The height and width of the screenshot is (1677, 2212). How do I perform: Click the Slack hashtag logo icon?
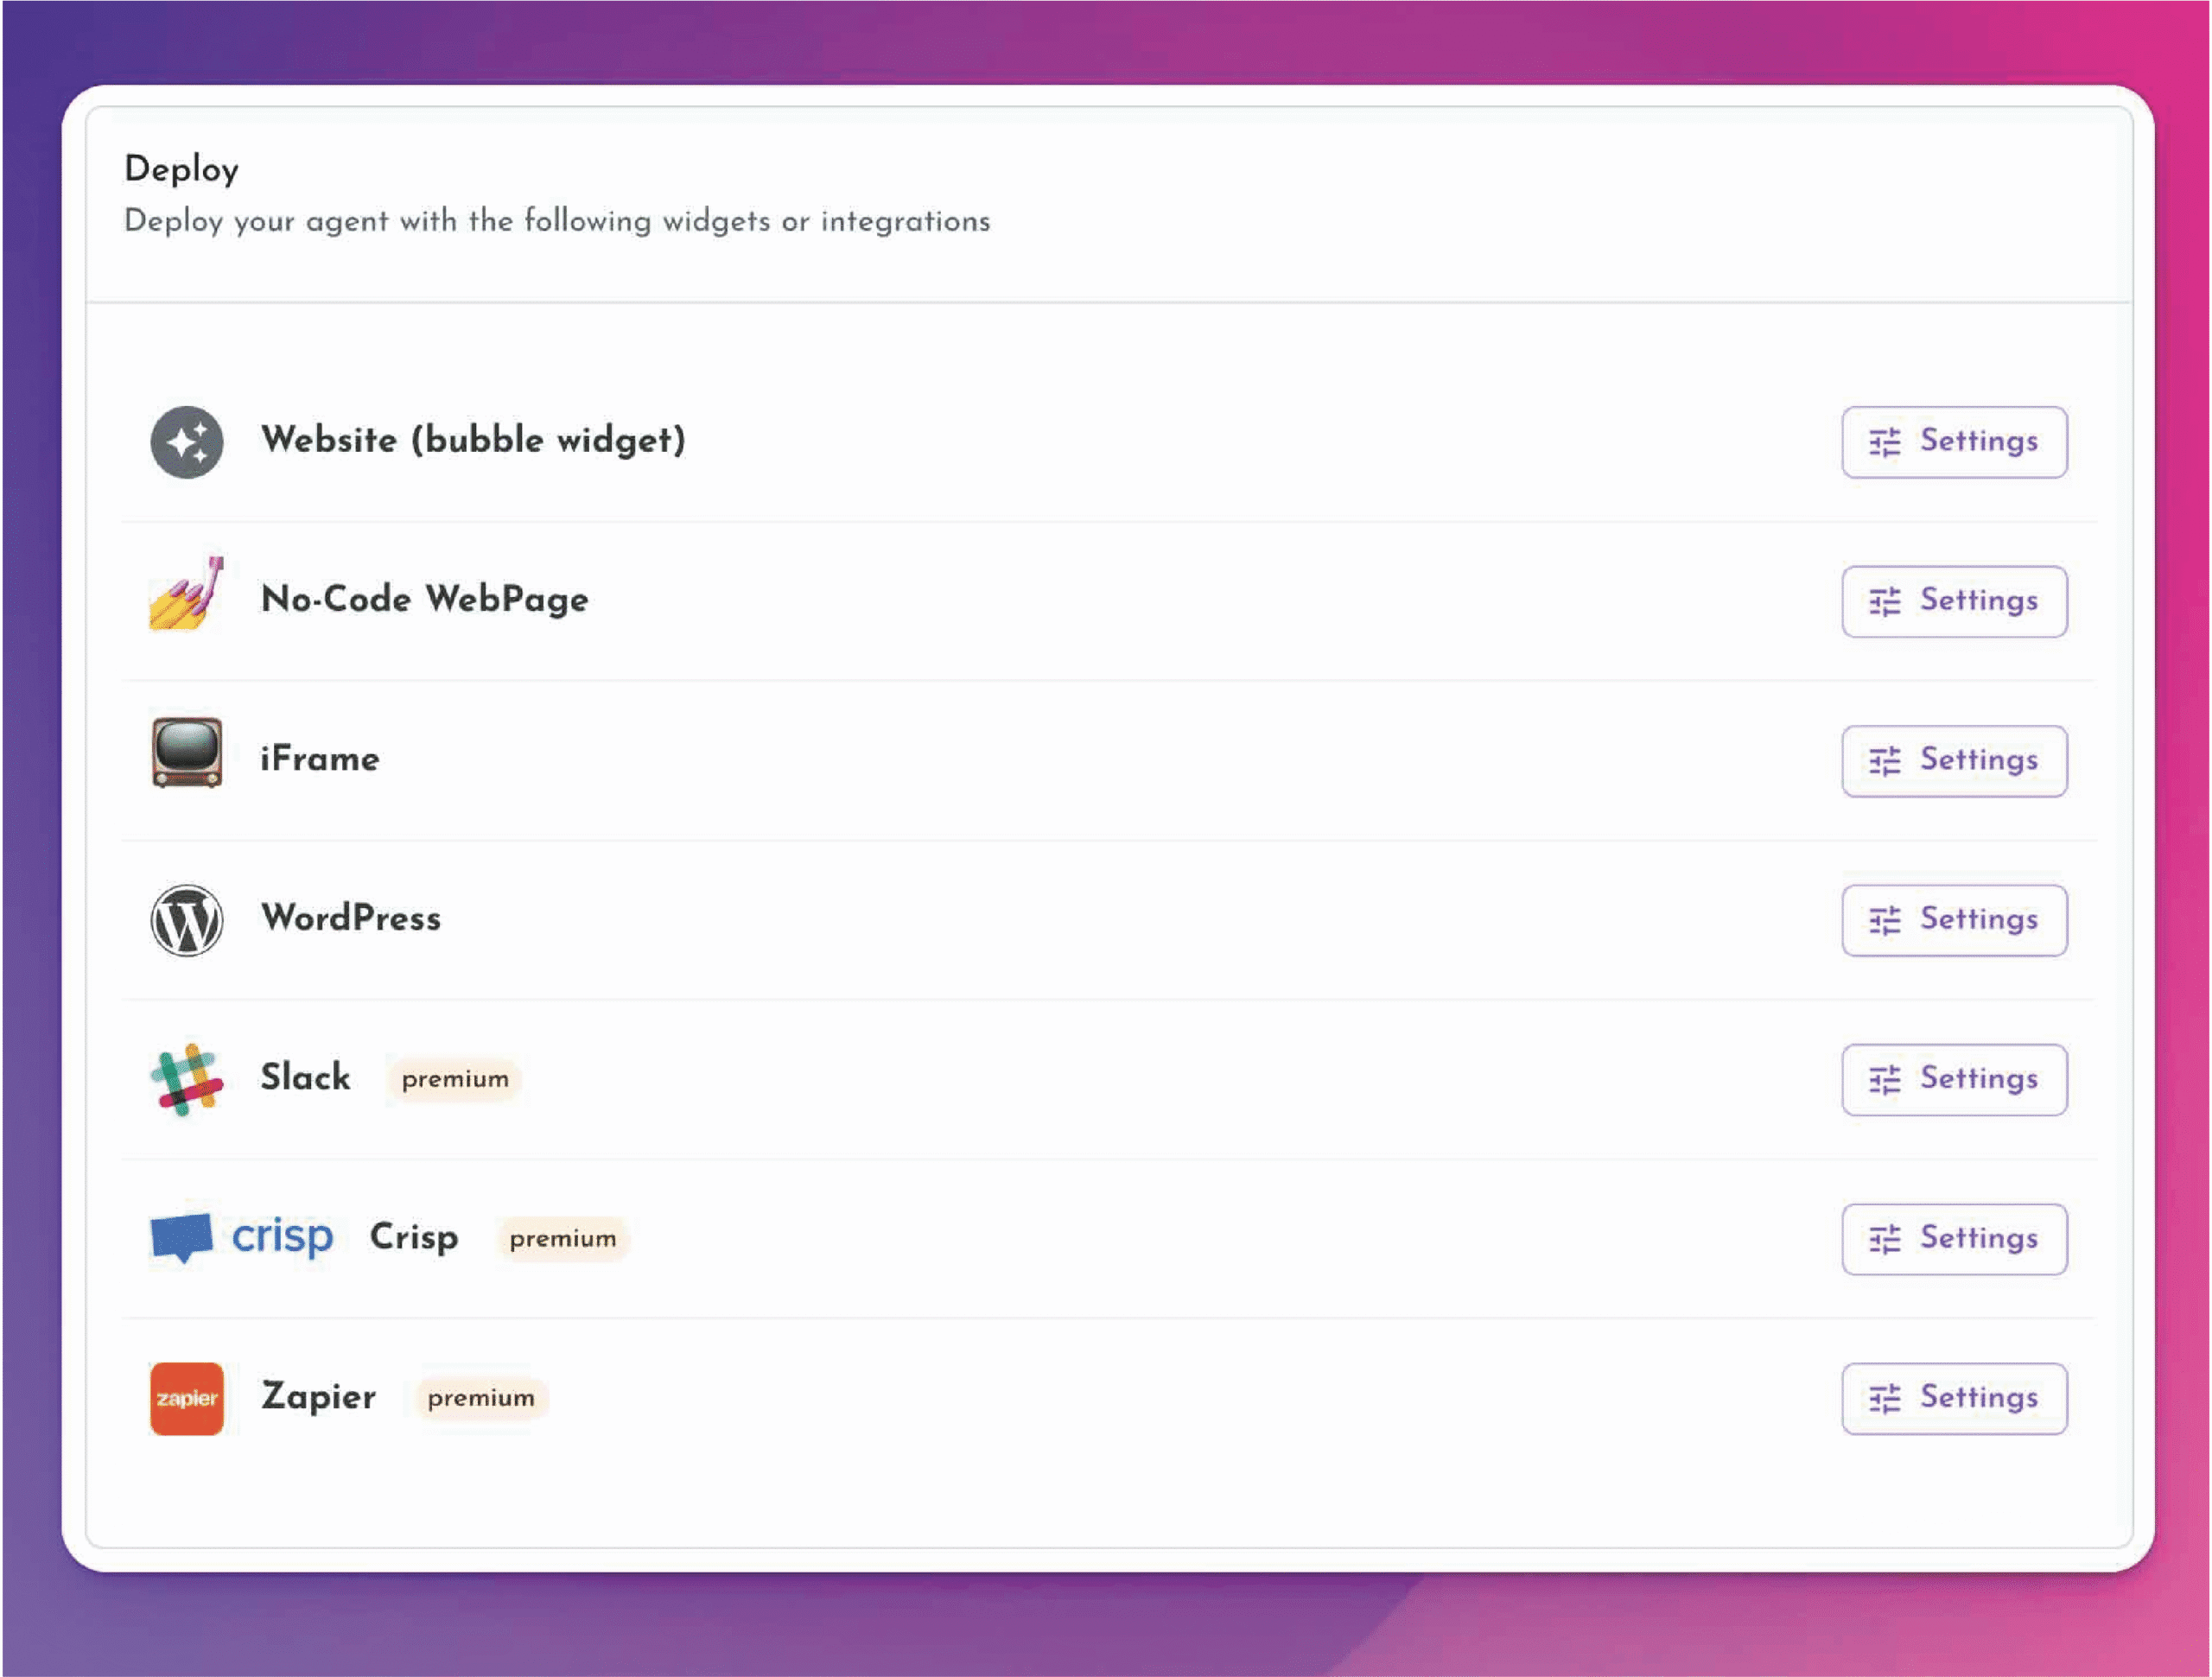pos(188,1079)
